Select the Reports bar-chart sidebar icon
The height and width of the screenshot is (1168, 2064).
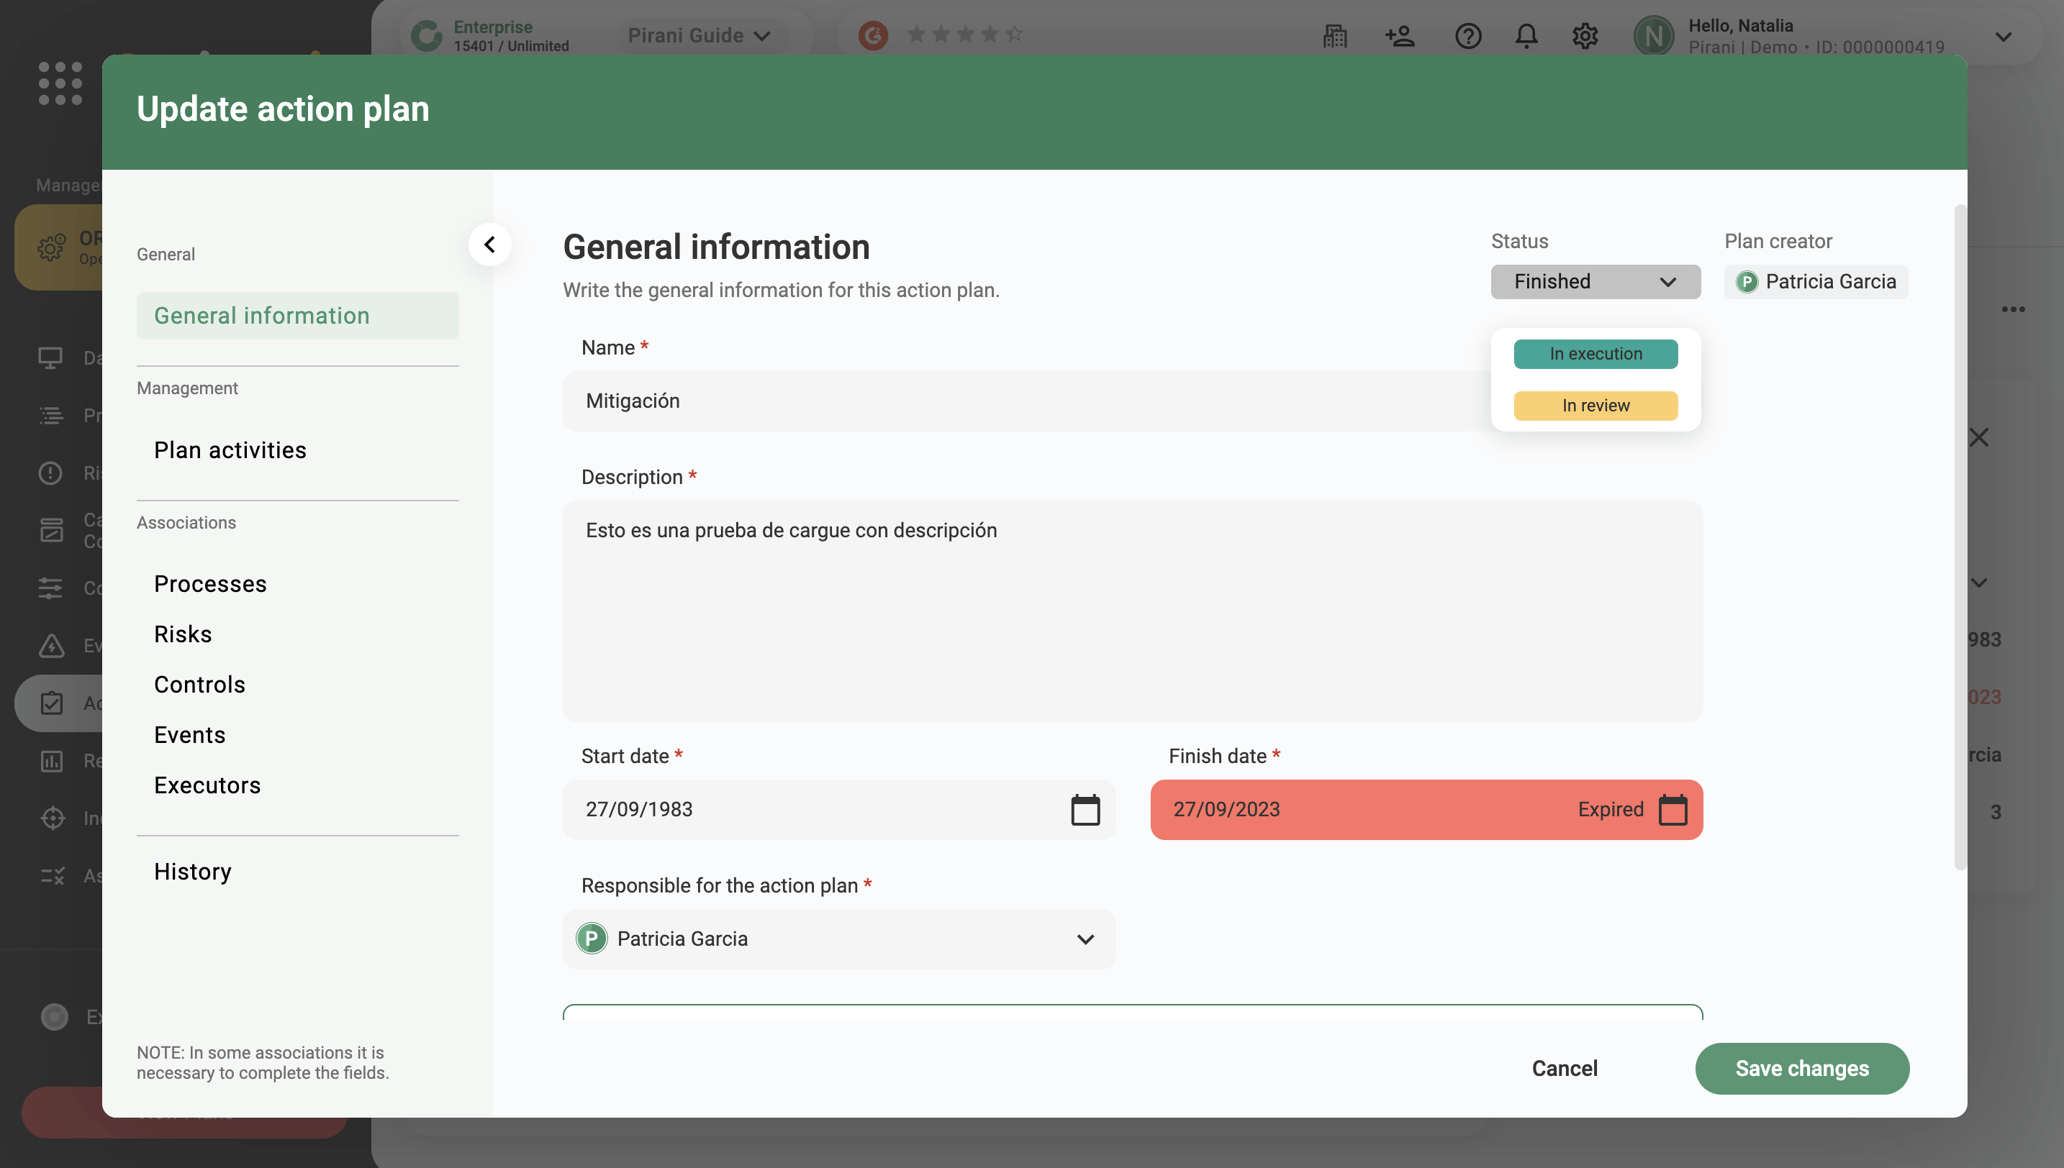coord(51,760)
